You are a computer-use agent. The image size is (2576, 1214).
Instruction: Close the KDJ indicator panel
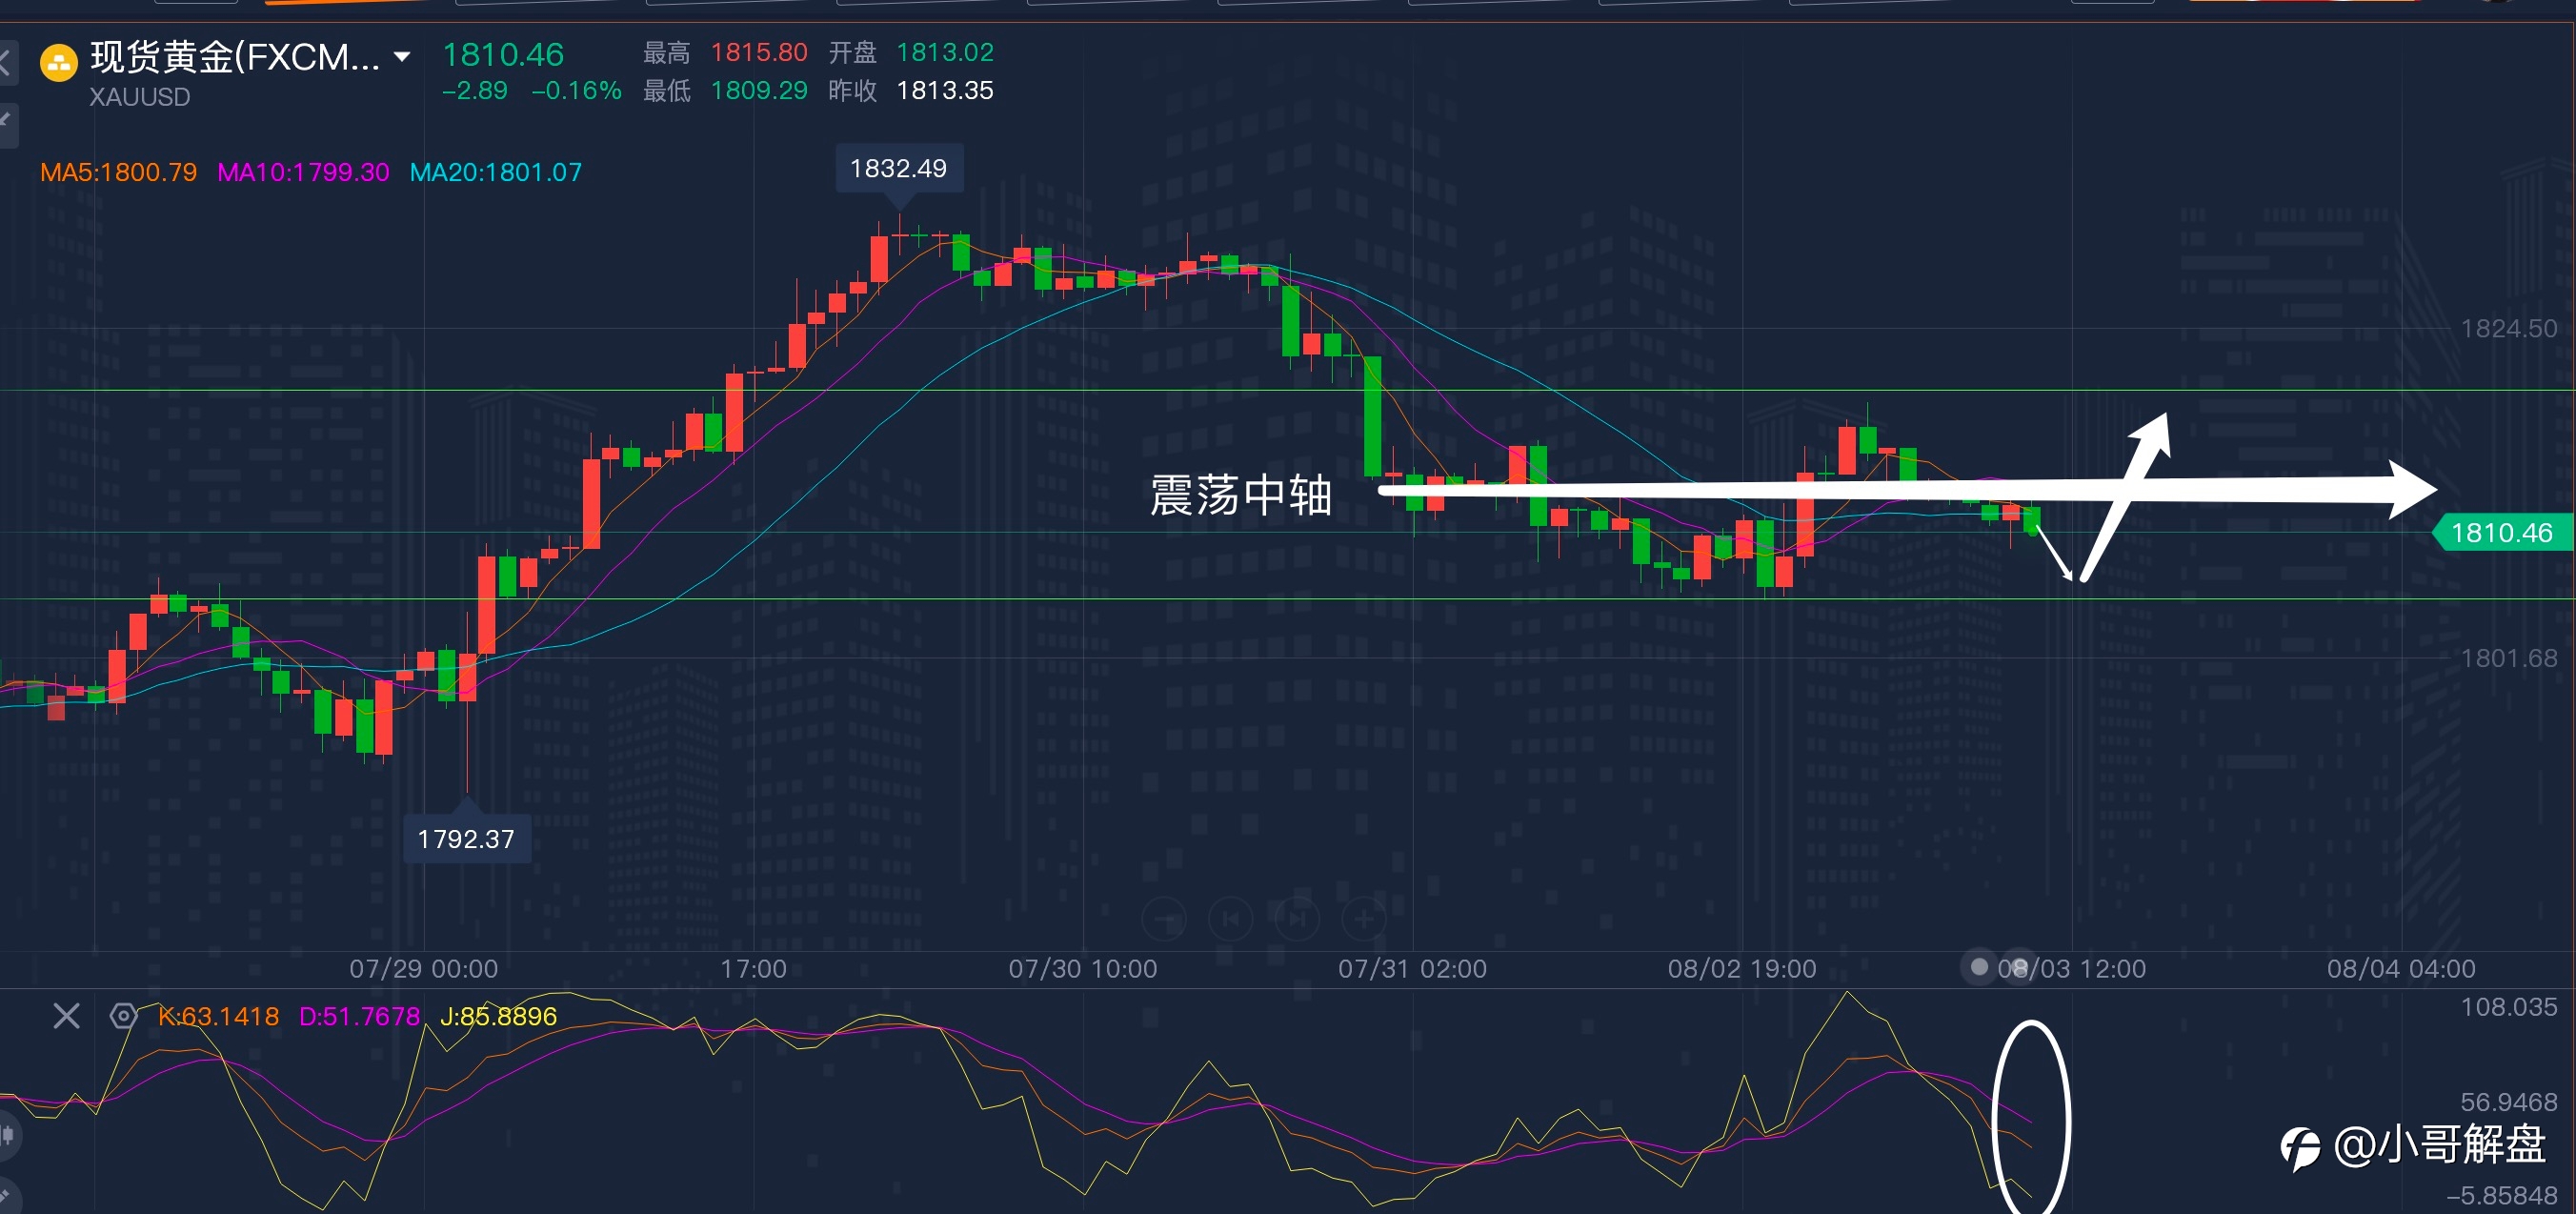point(67,1016)
